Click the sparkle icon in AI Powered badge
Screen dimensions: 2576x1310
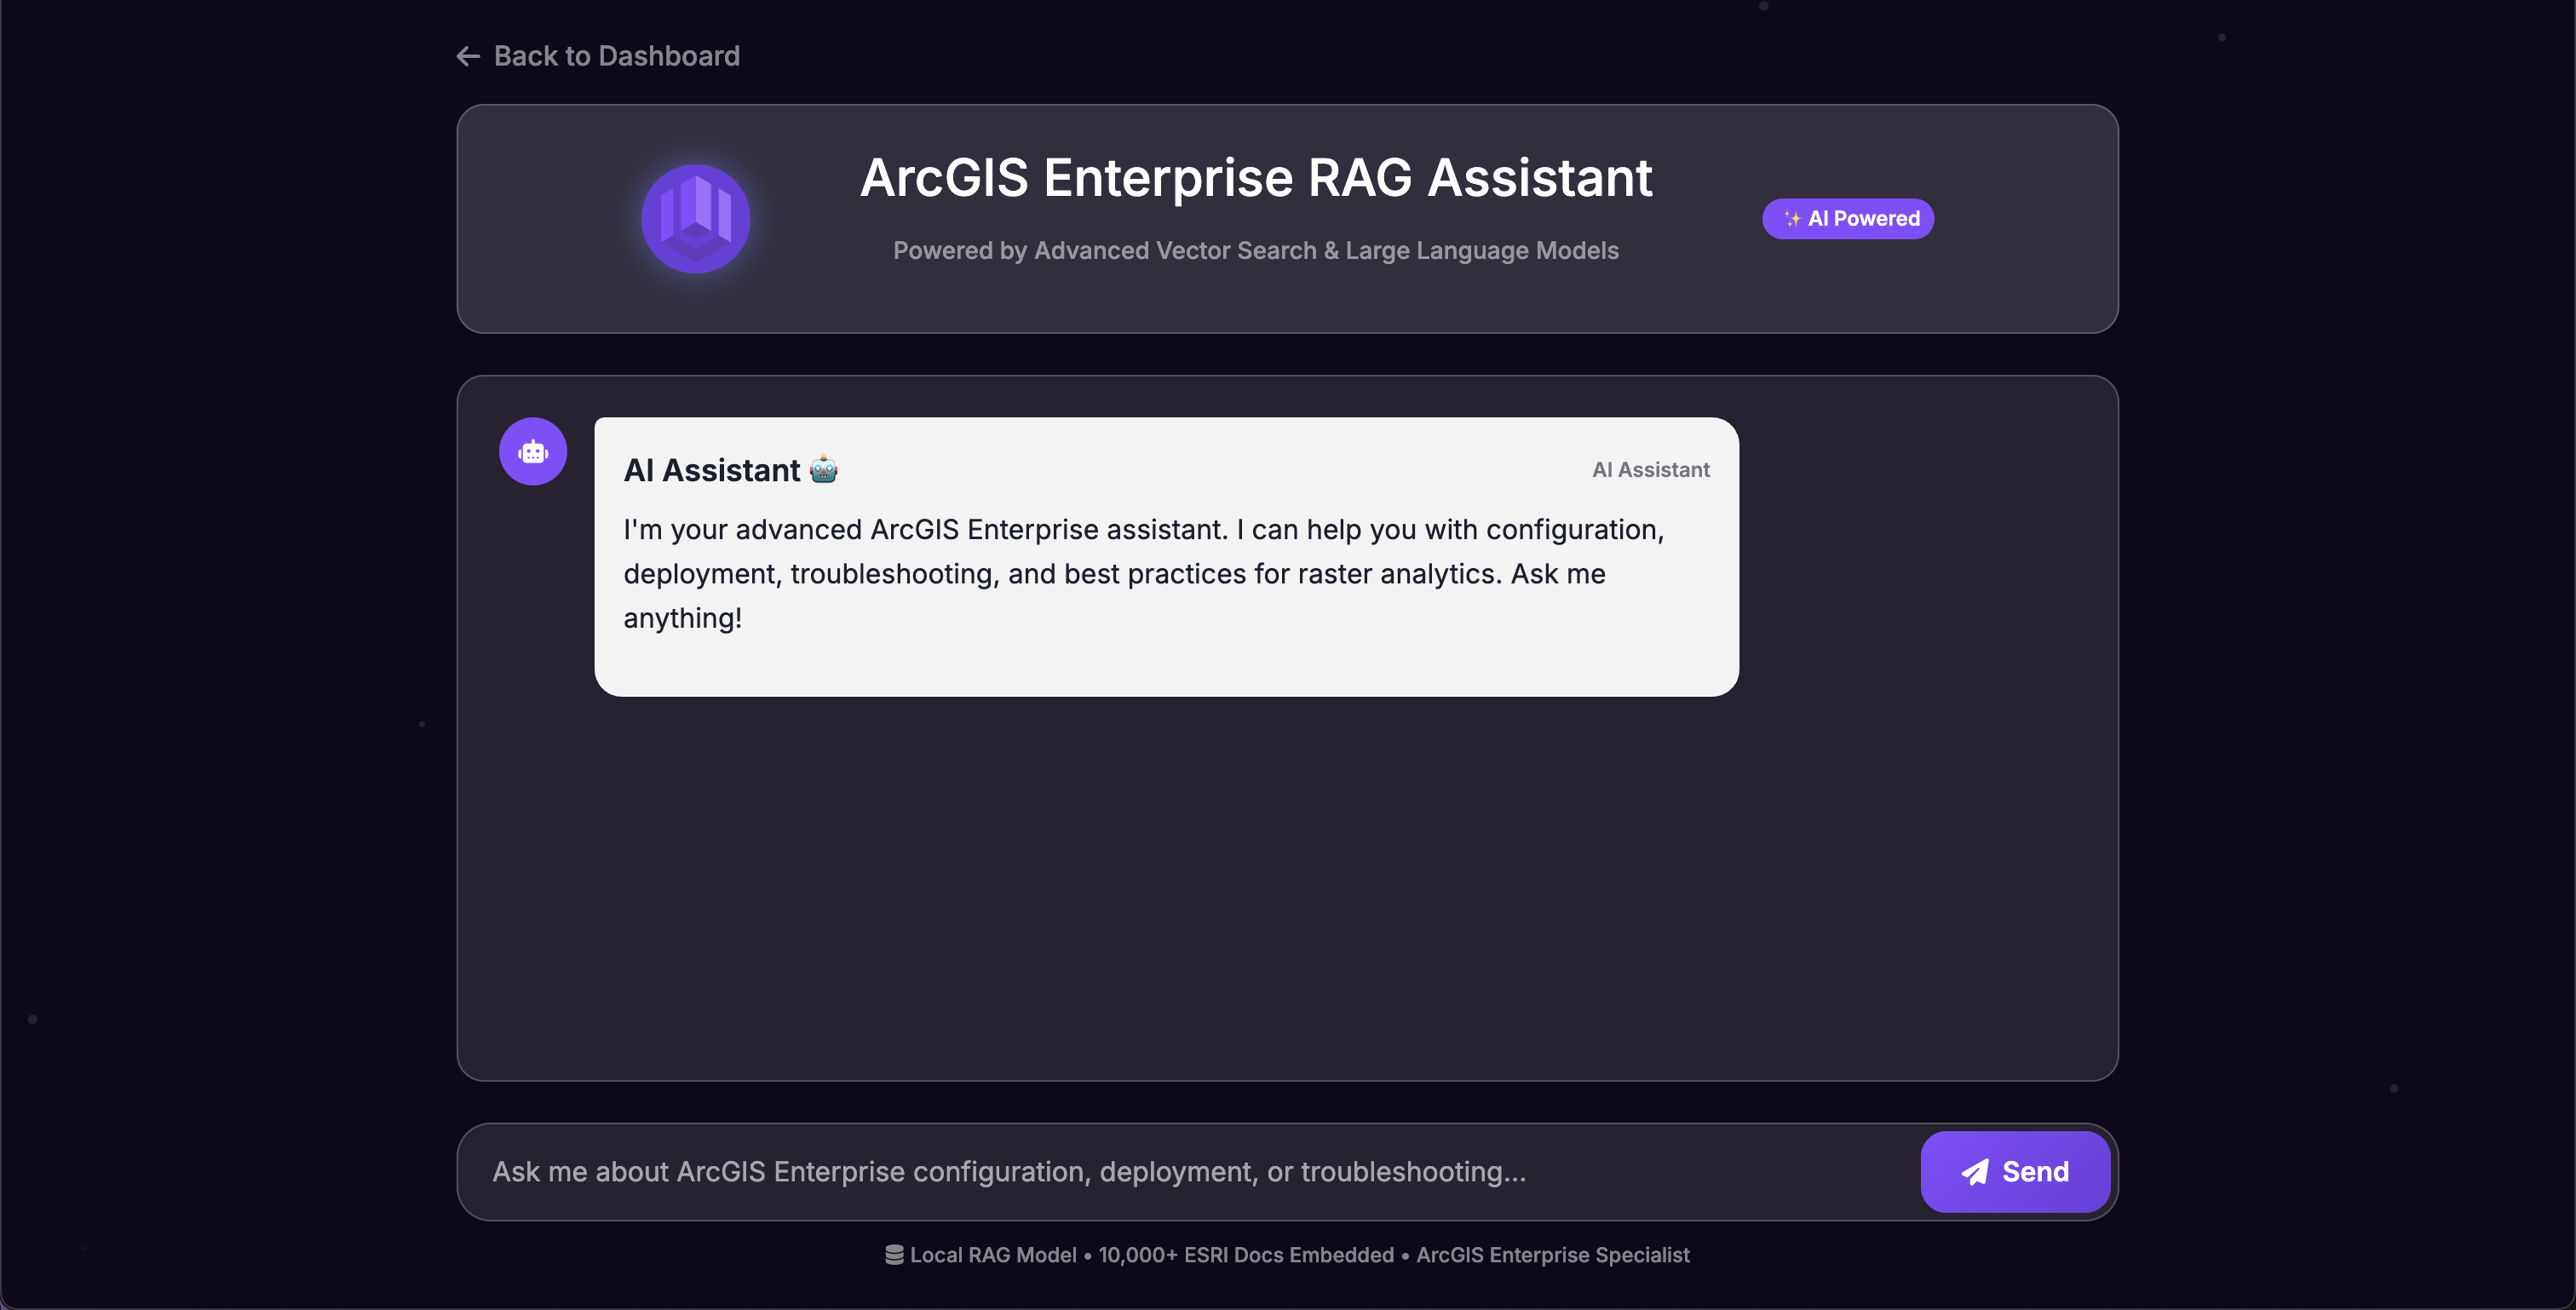click(1792, 218)
